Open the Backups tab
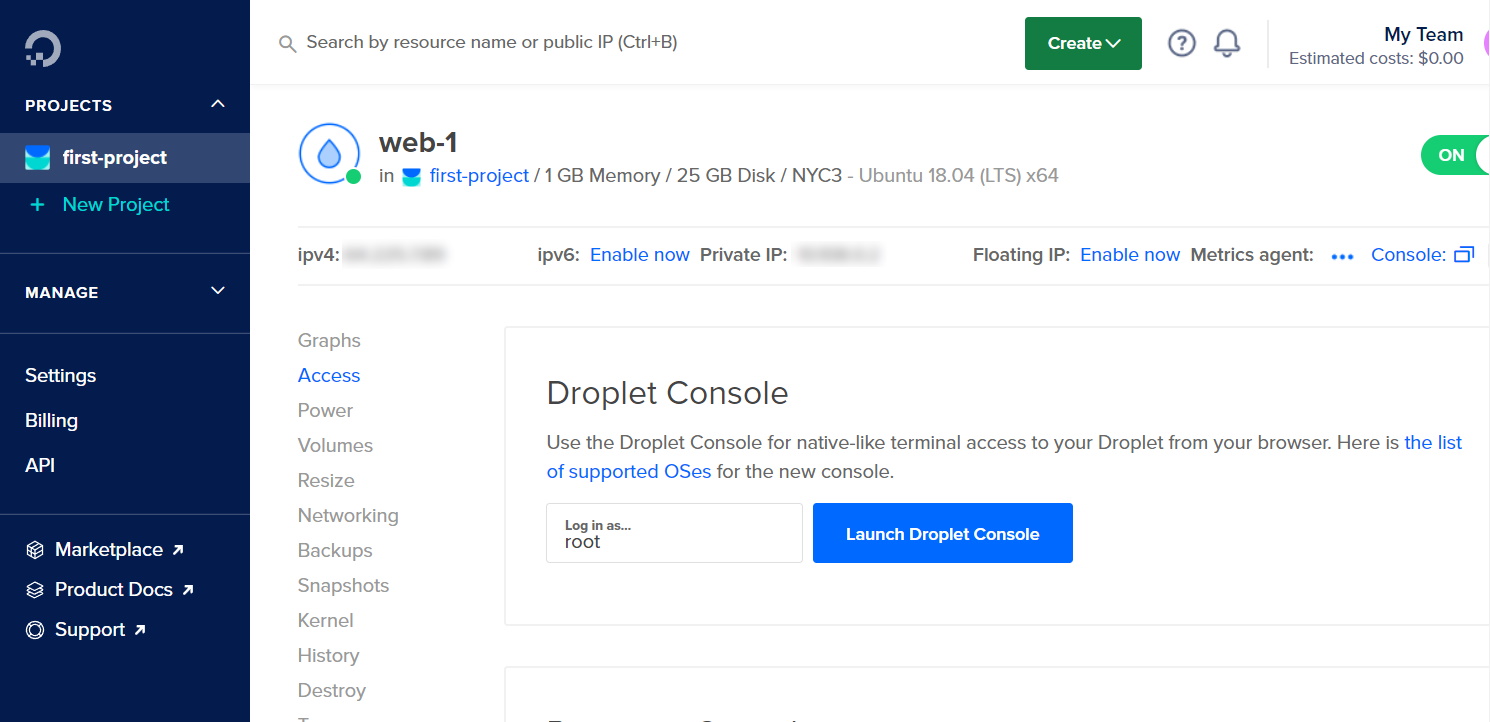This screenshot has width=1490, height=722. click(335, 551)
